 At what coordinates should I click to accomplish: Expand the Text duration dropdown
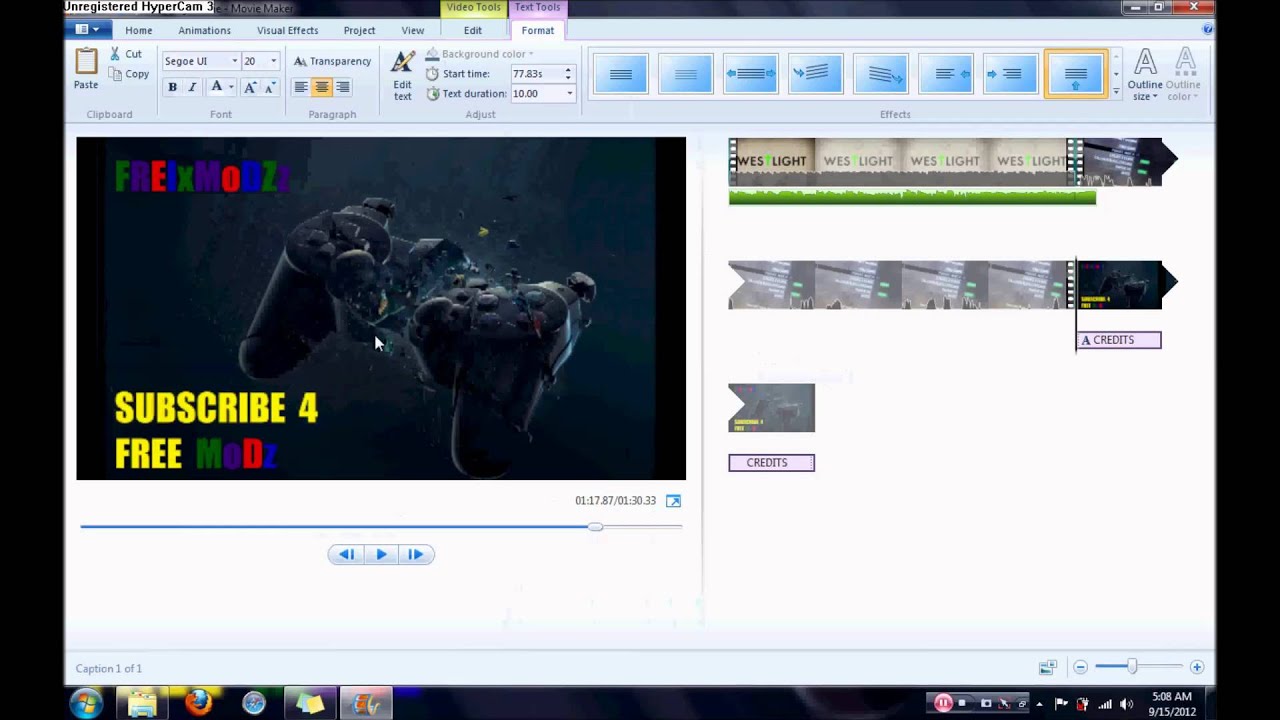(x=569, y=94)
